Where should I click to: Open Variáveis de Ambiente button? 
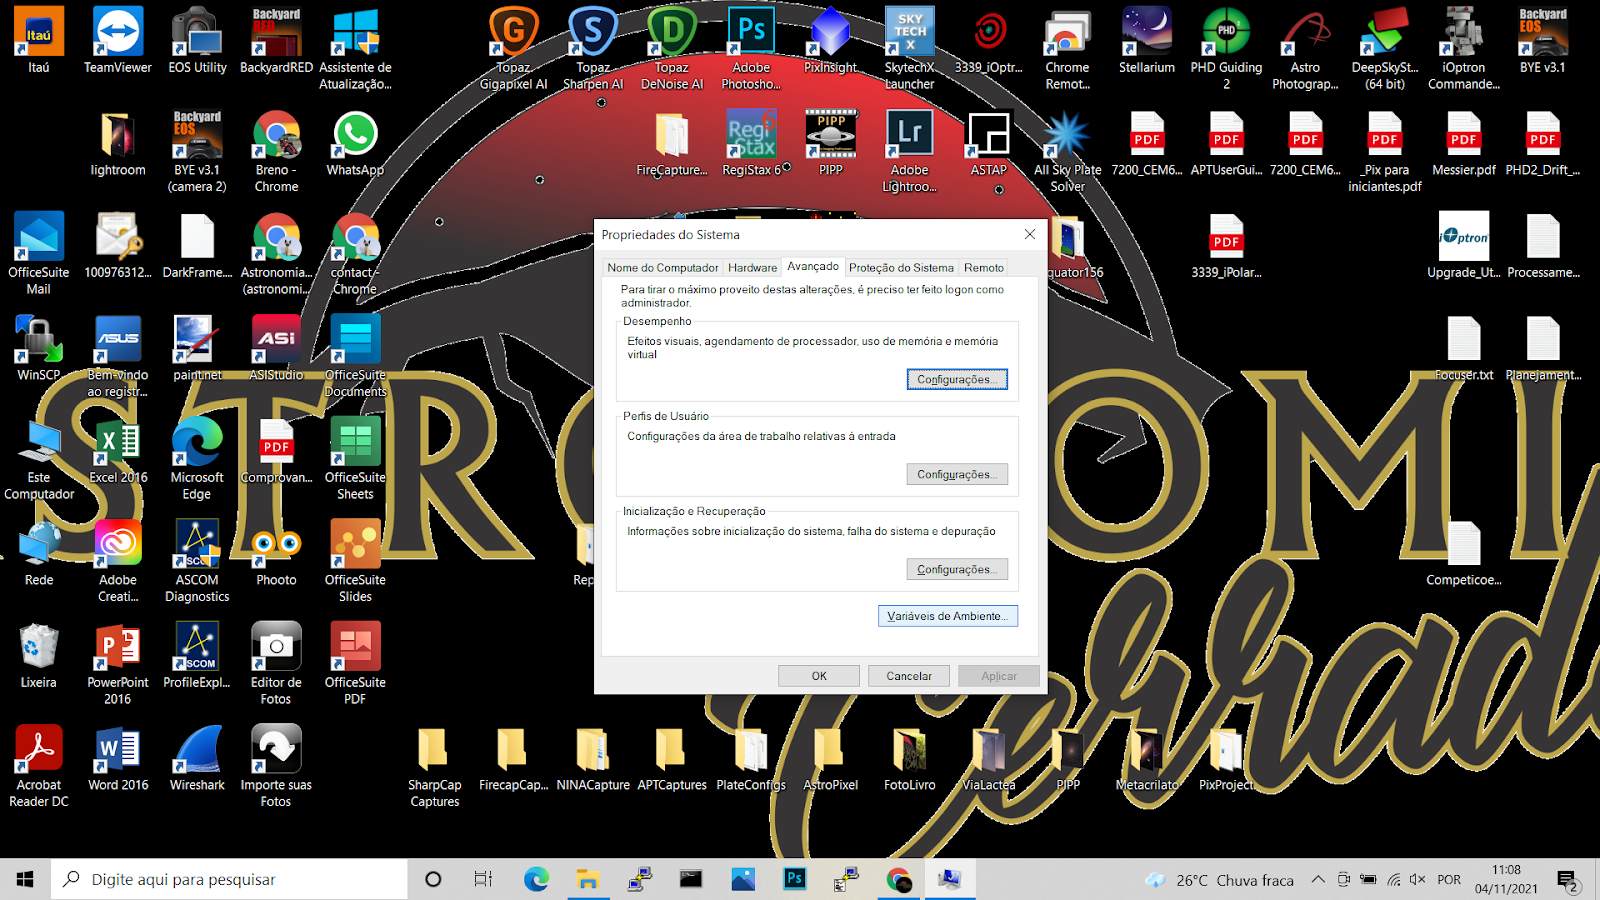tap(948, 616)
